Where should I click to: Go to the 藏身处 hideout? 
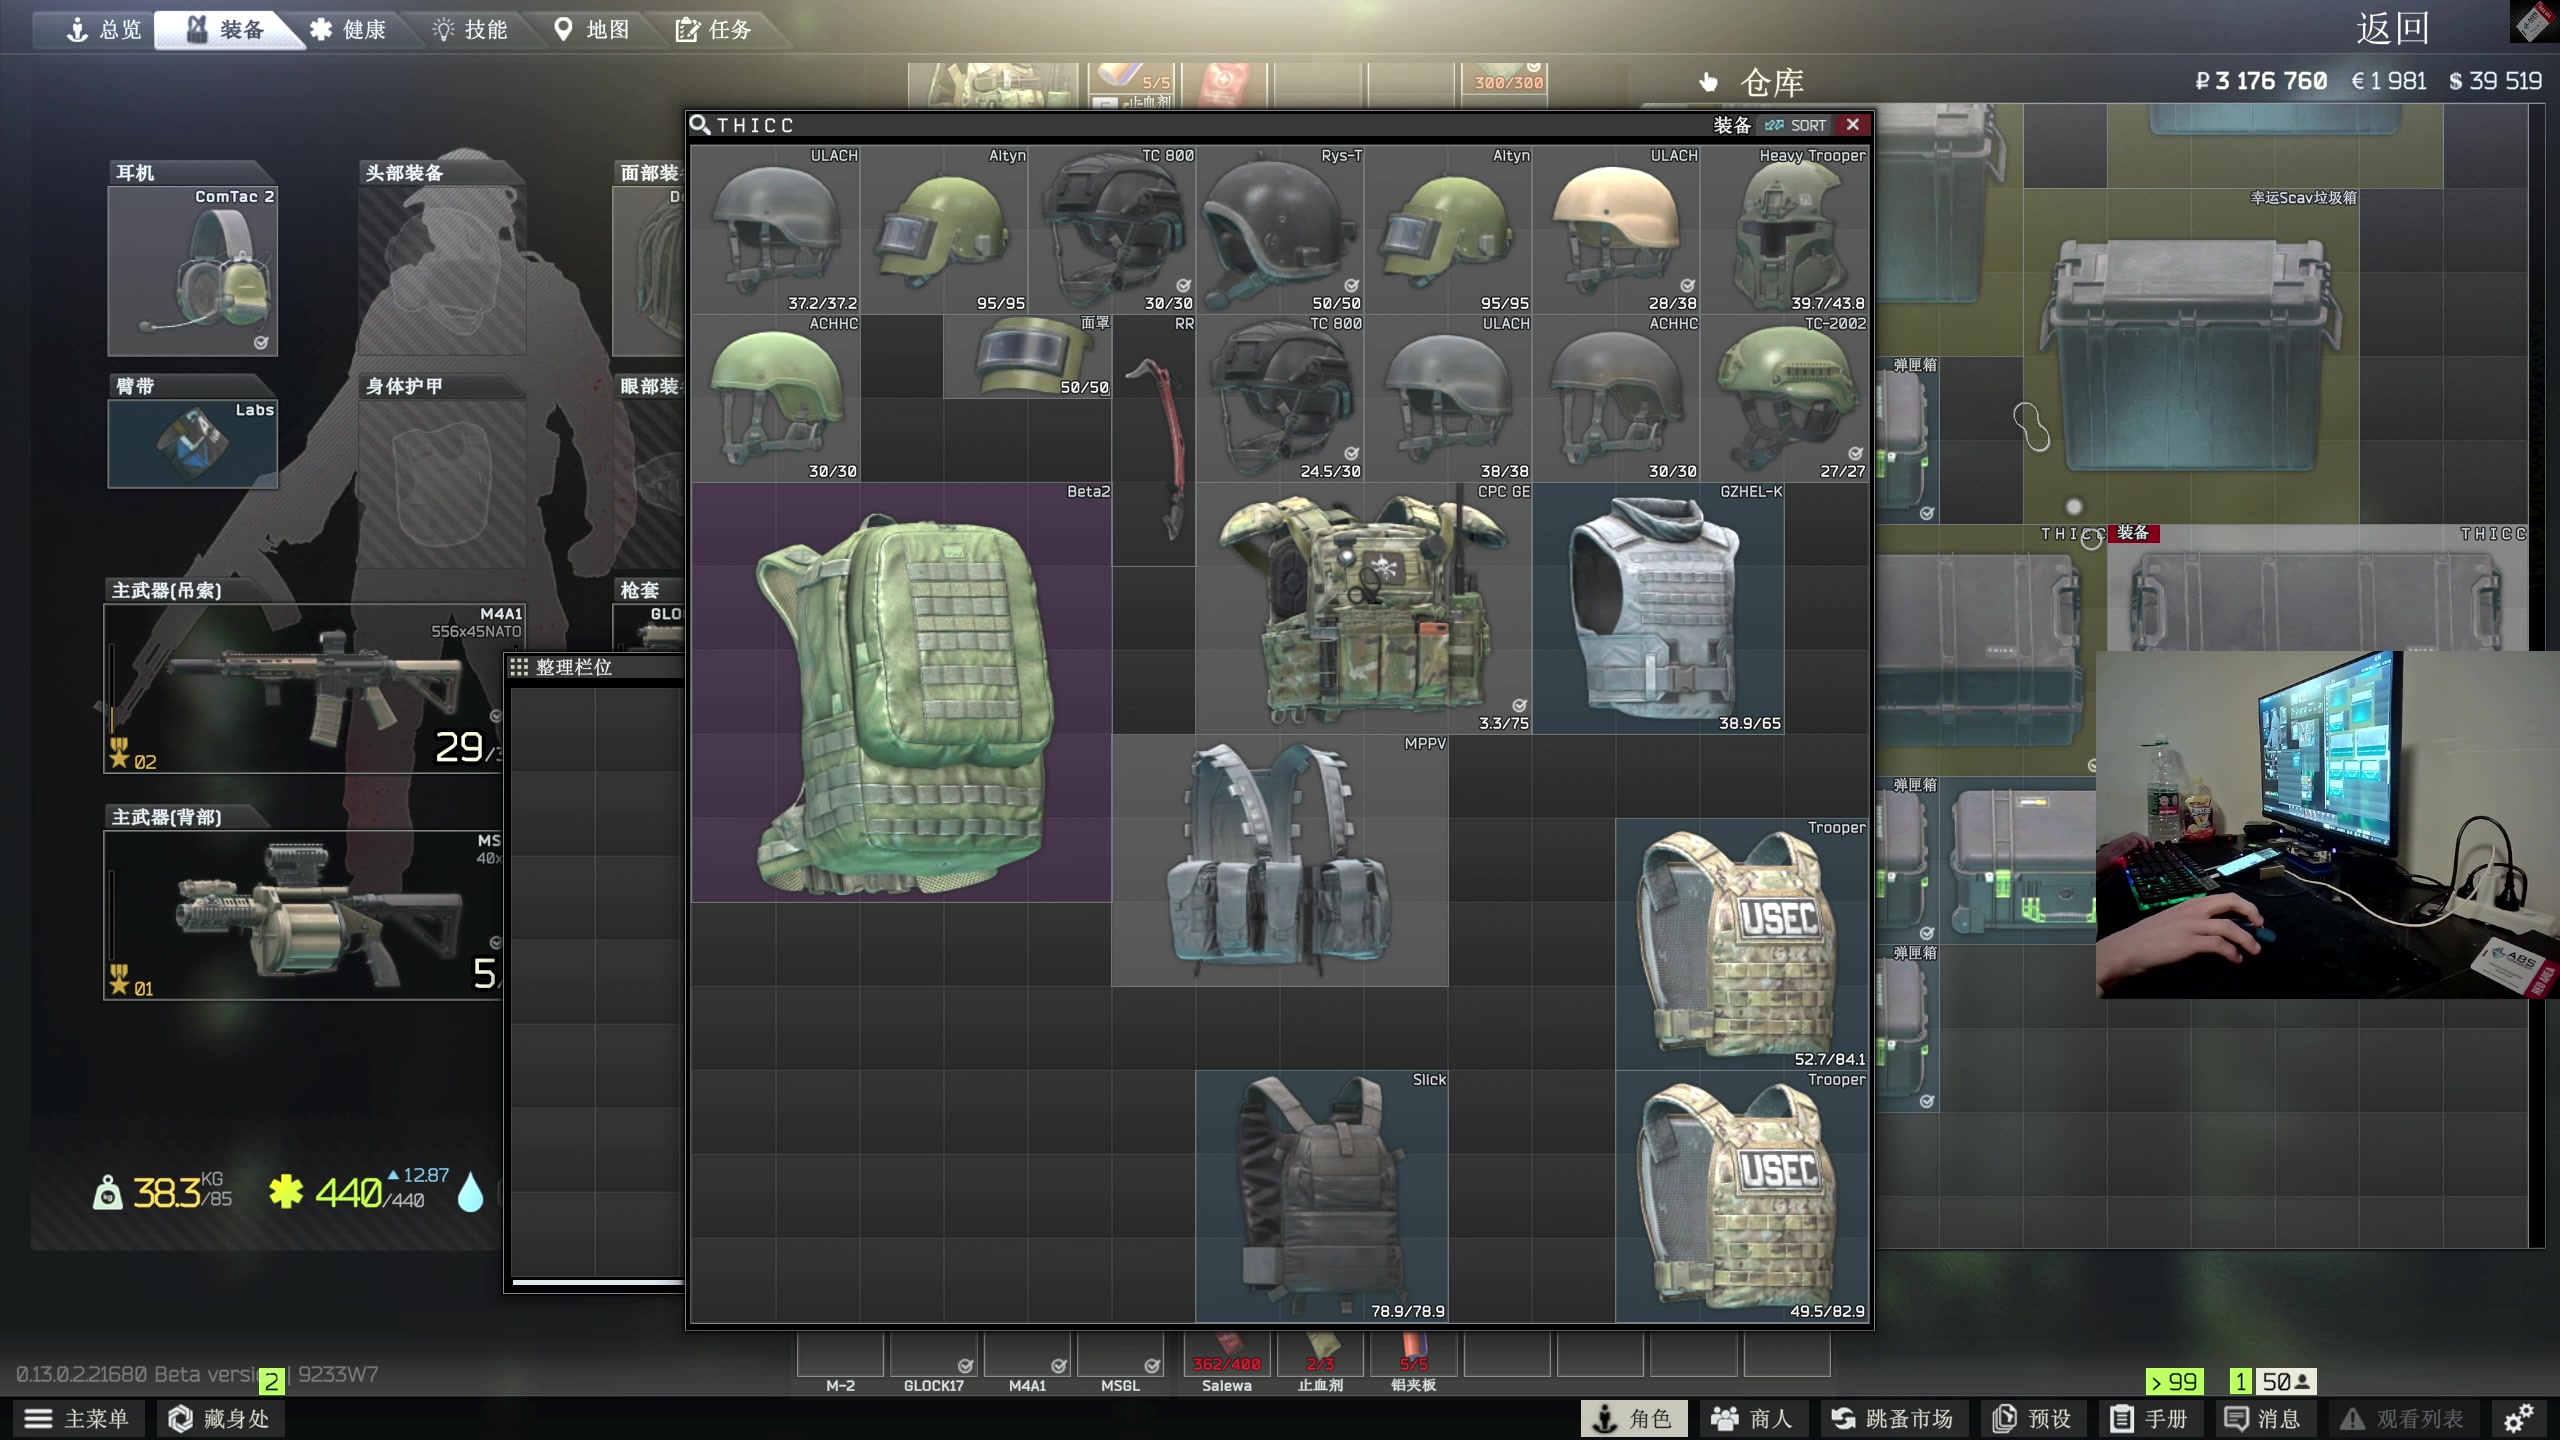pyautogui.click(x=219, y=1418)
